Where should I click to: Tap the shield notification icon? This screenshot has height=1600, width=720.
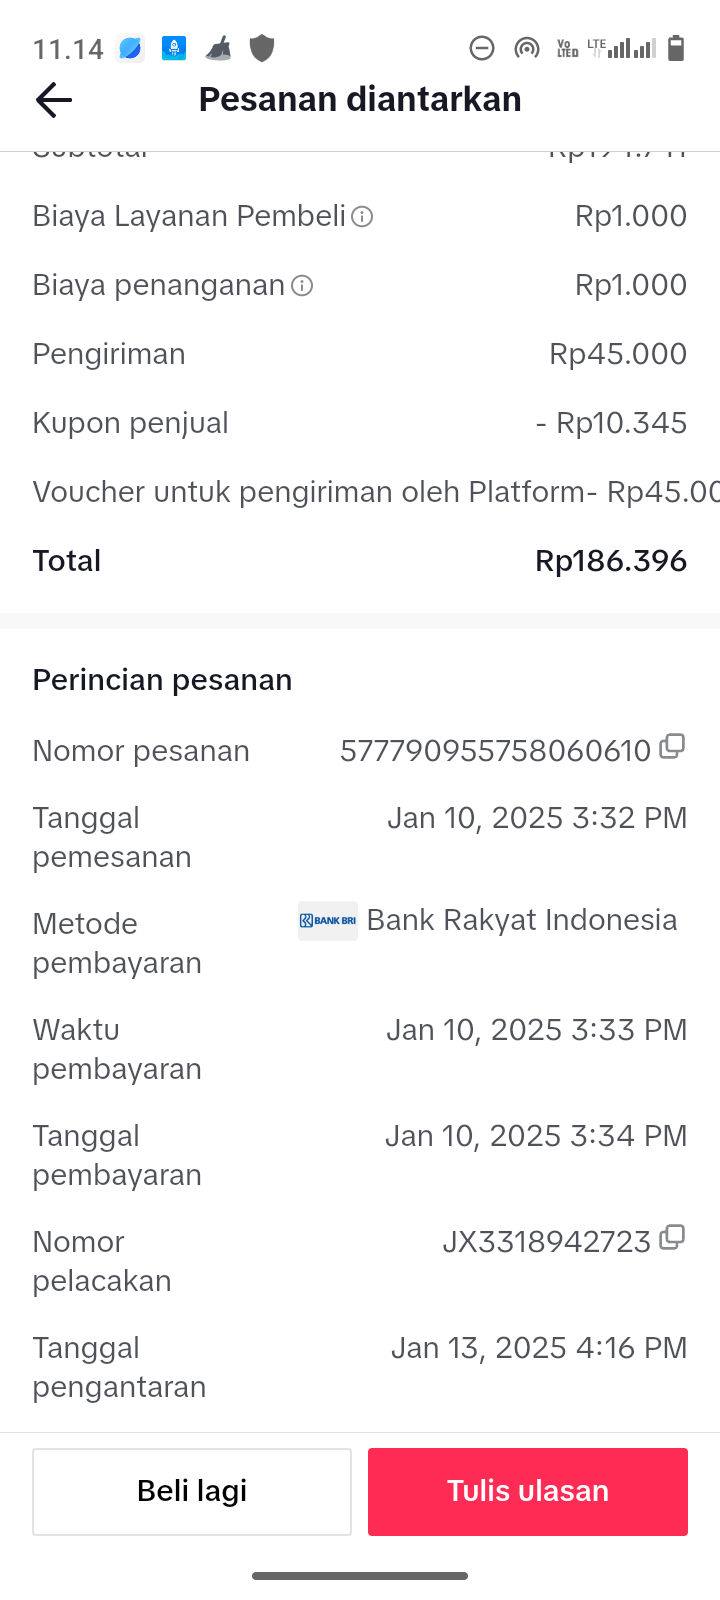[x=262, y=48]
